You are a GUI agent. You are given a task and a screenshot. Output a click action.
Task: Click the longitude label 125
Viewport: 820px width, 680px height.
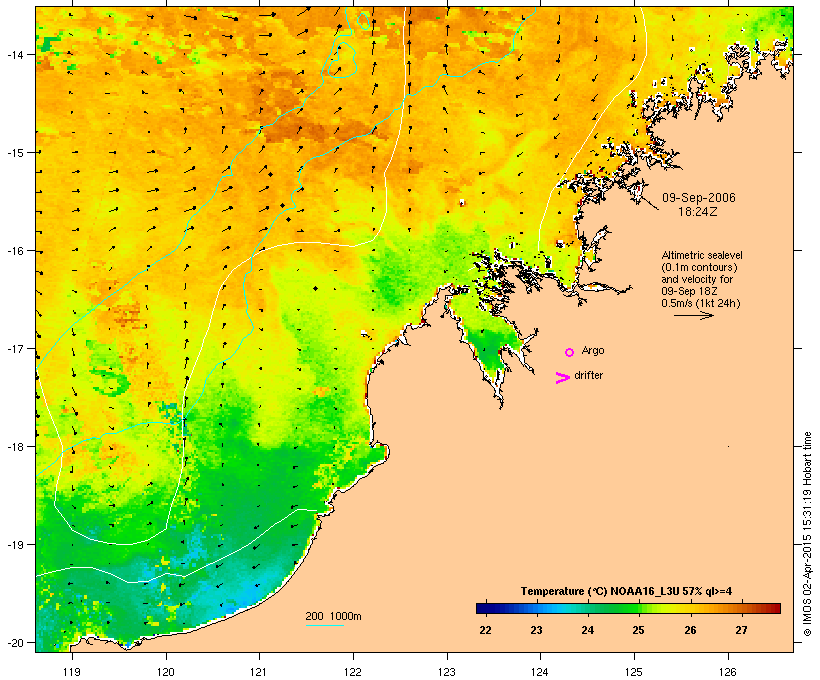pos(634,672)
